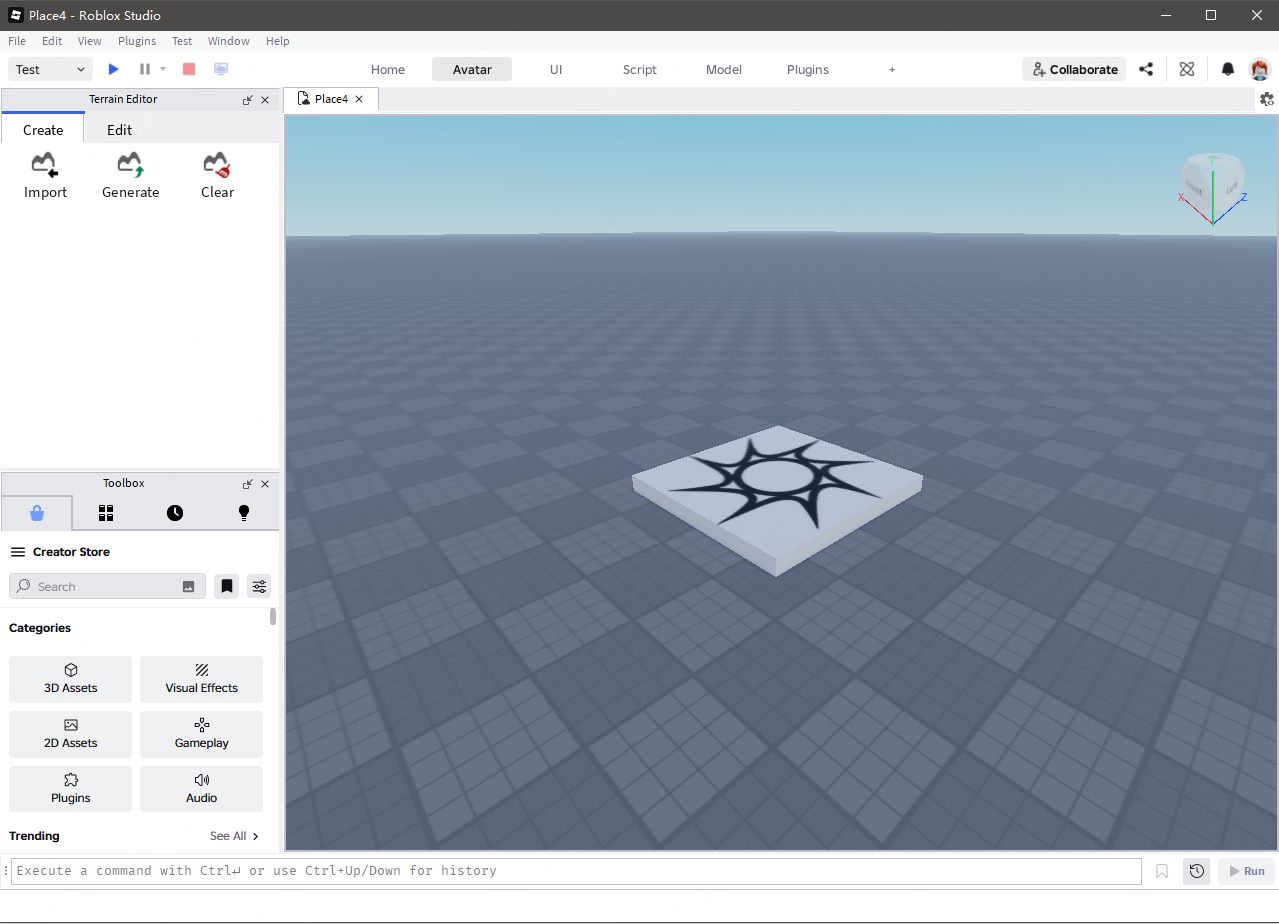The height and width of the screenshot is (924, 1279).
Task: Open the Script ribbon tab
Action: (x=640, y=69)
